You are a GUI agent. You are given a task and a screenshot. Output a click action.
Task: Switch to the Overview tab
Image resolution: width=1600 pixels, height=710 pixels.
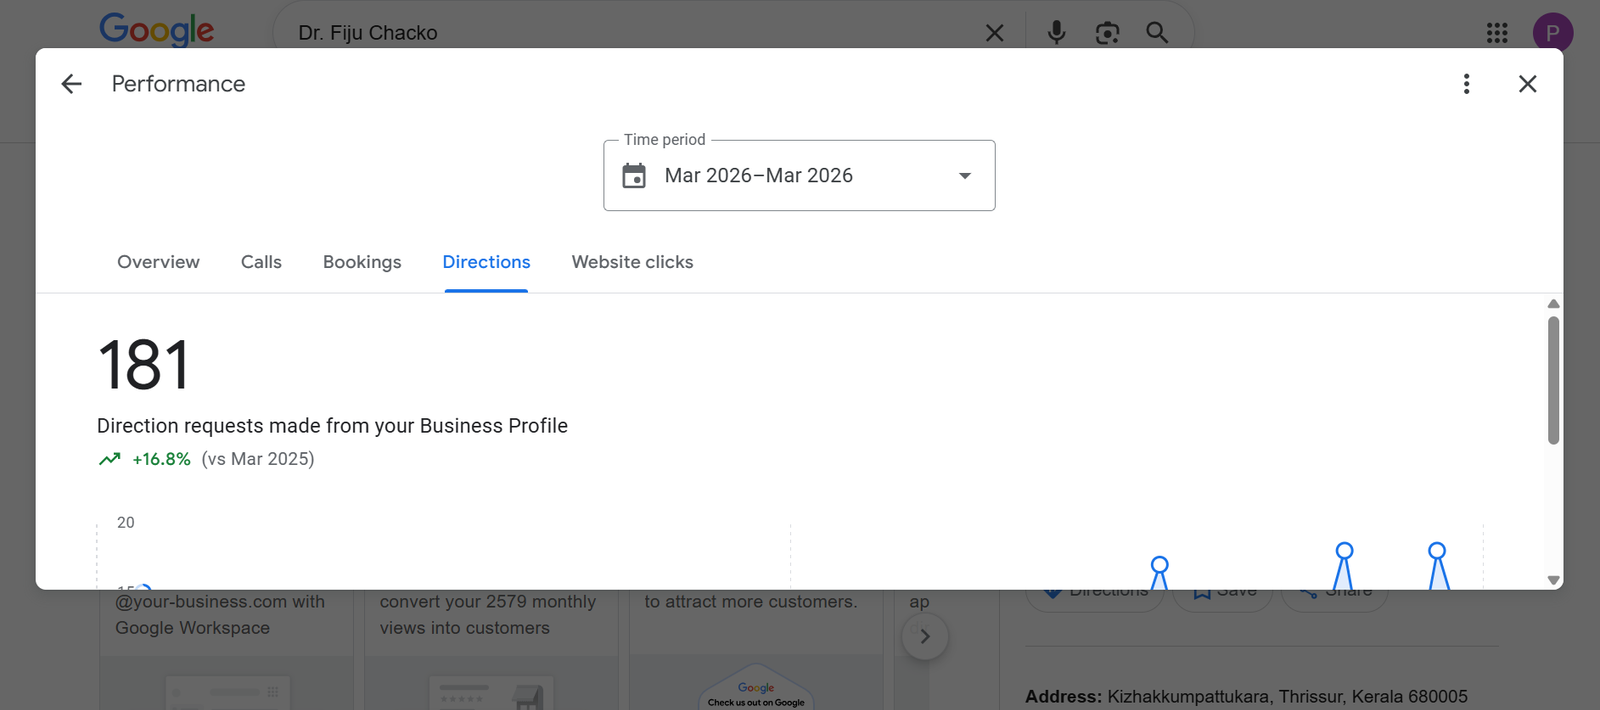pyautogui.click(x=158, y=262)
